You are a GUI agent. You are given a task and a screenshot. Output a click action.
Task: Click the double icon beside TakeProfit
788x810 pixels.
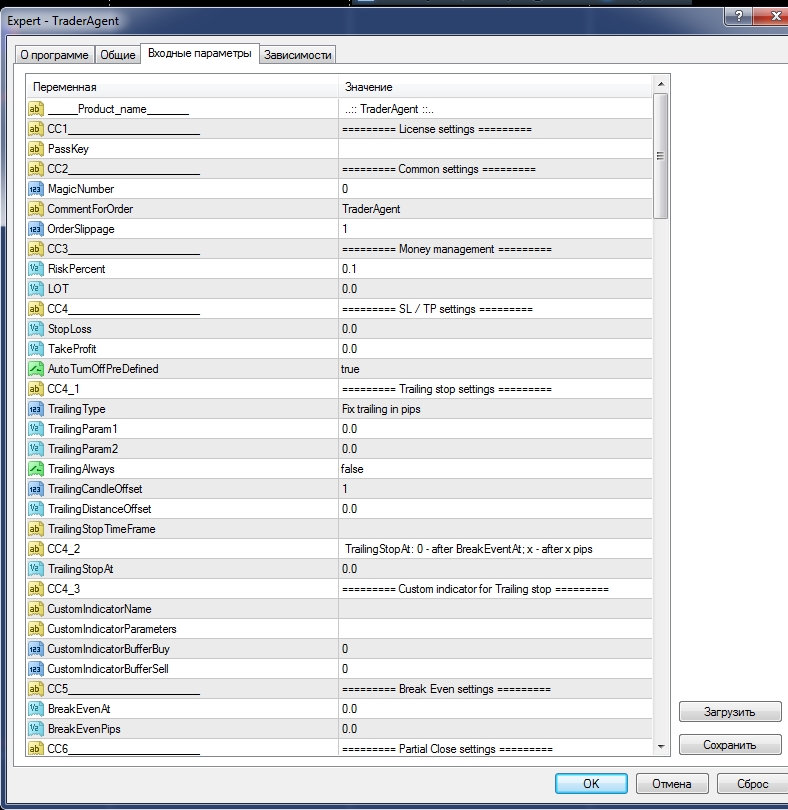click(x=35, y=349)
